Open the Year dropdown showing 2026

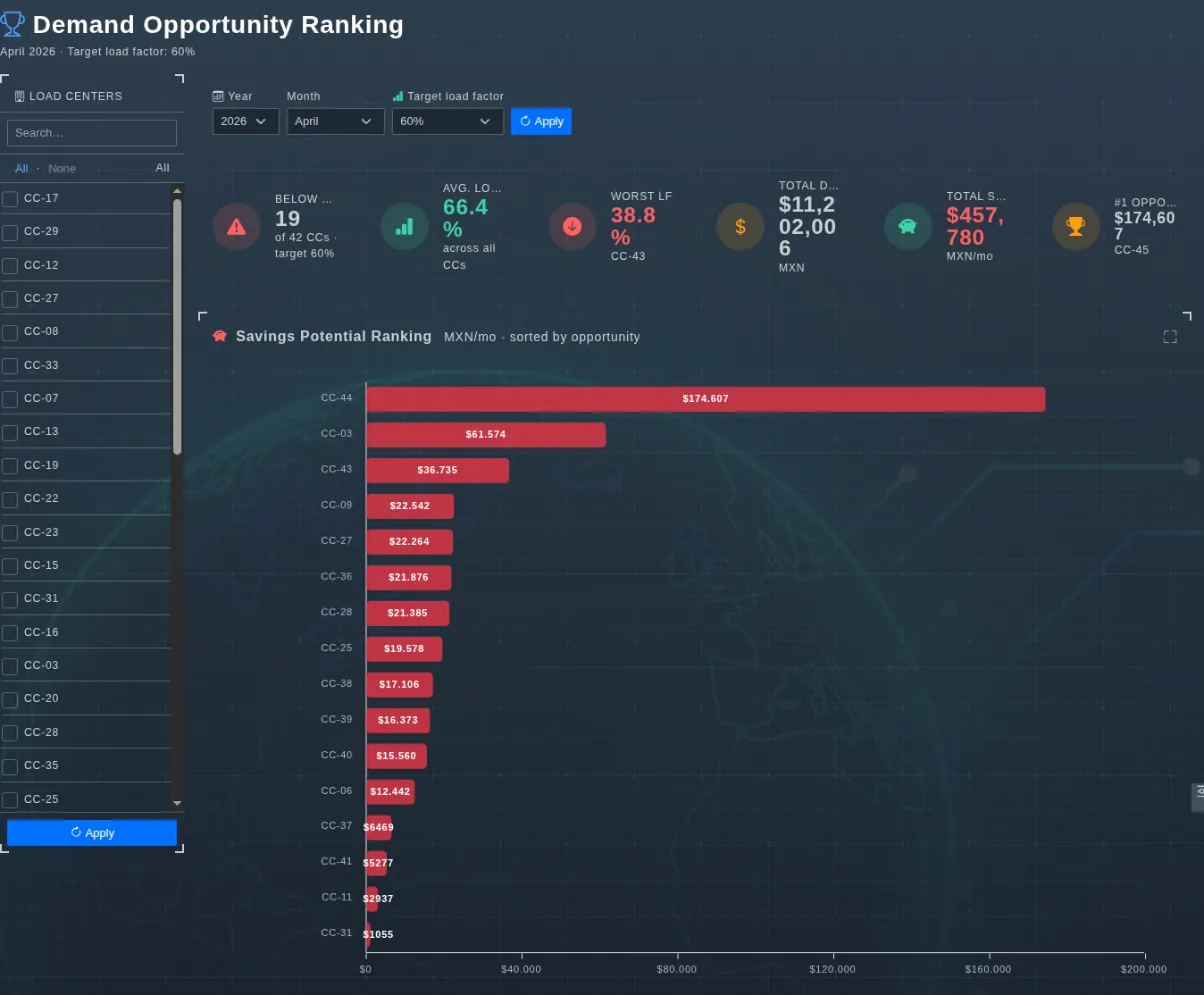click(x=246, y=121)
